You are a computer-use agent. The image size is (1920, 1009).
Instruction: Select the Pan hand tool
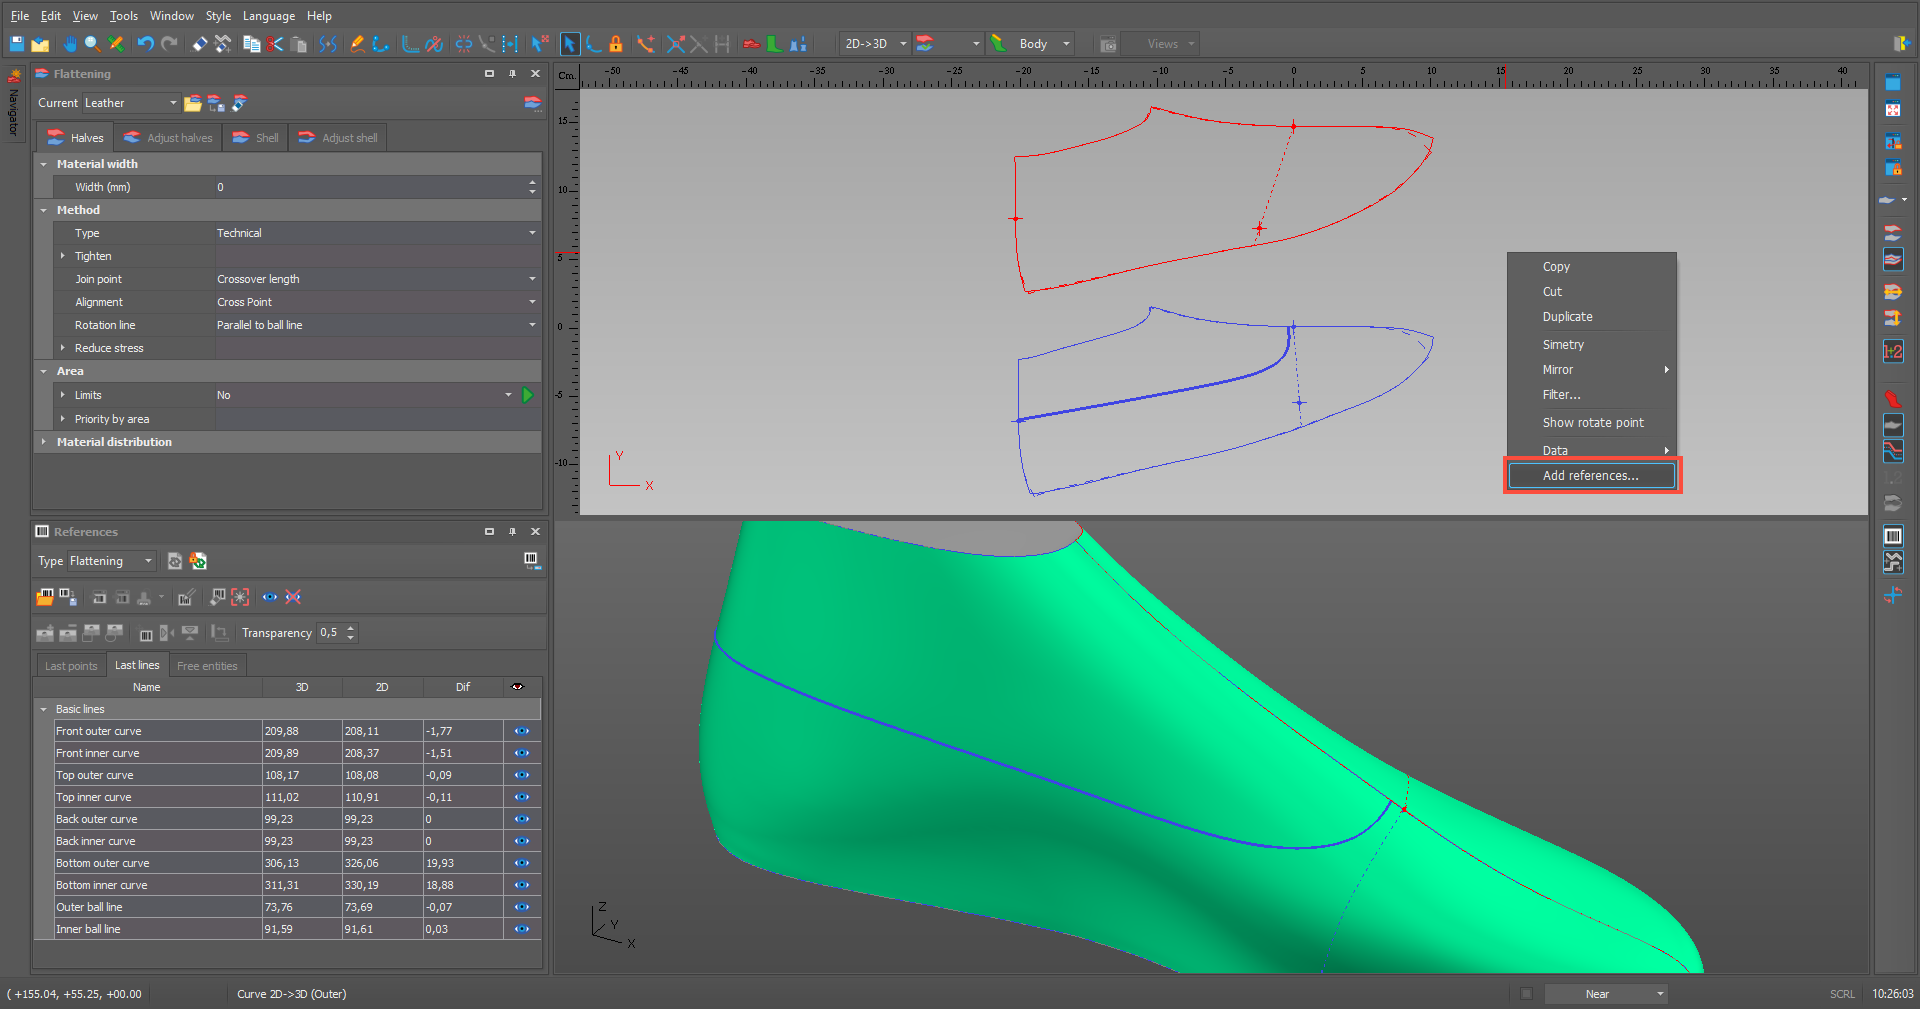(x=70, y=44)
